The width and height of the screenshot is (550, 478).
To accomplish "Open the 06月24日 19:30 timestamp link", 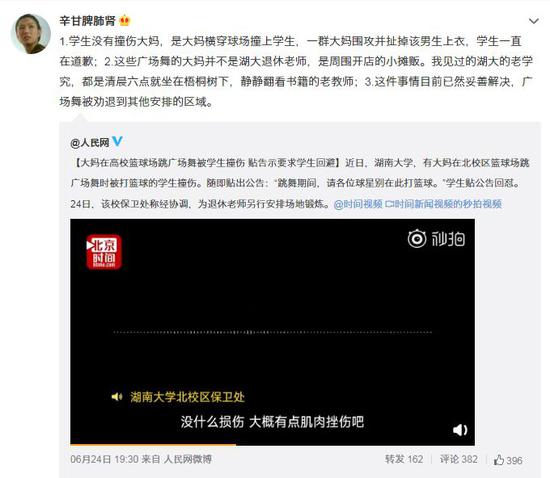I will click(104, 459).
